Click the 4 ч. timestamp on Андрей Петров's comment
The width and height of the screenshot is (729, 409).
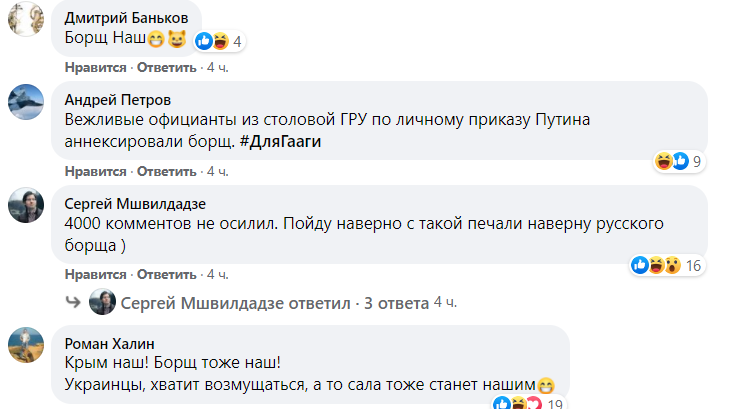[218, 171]
